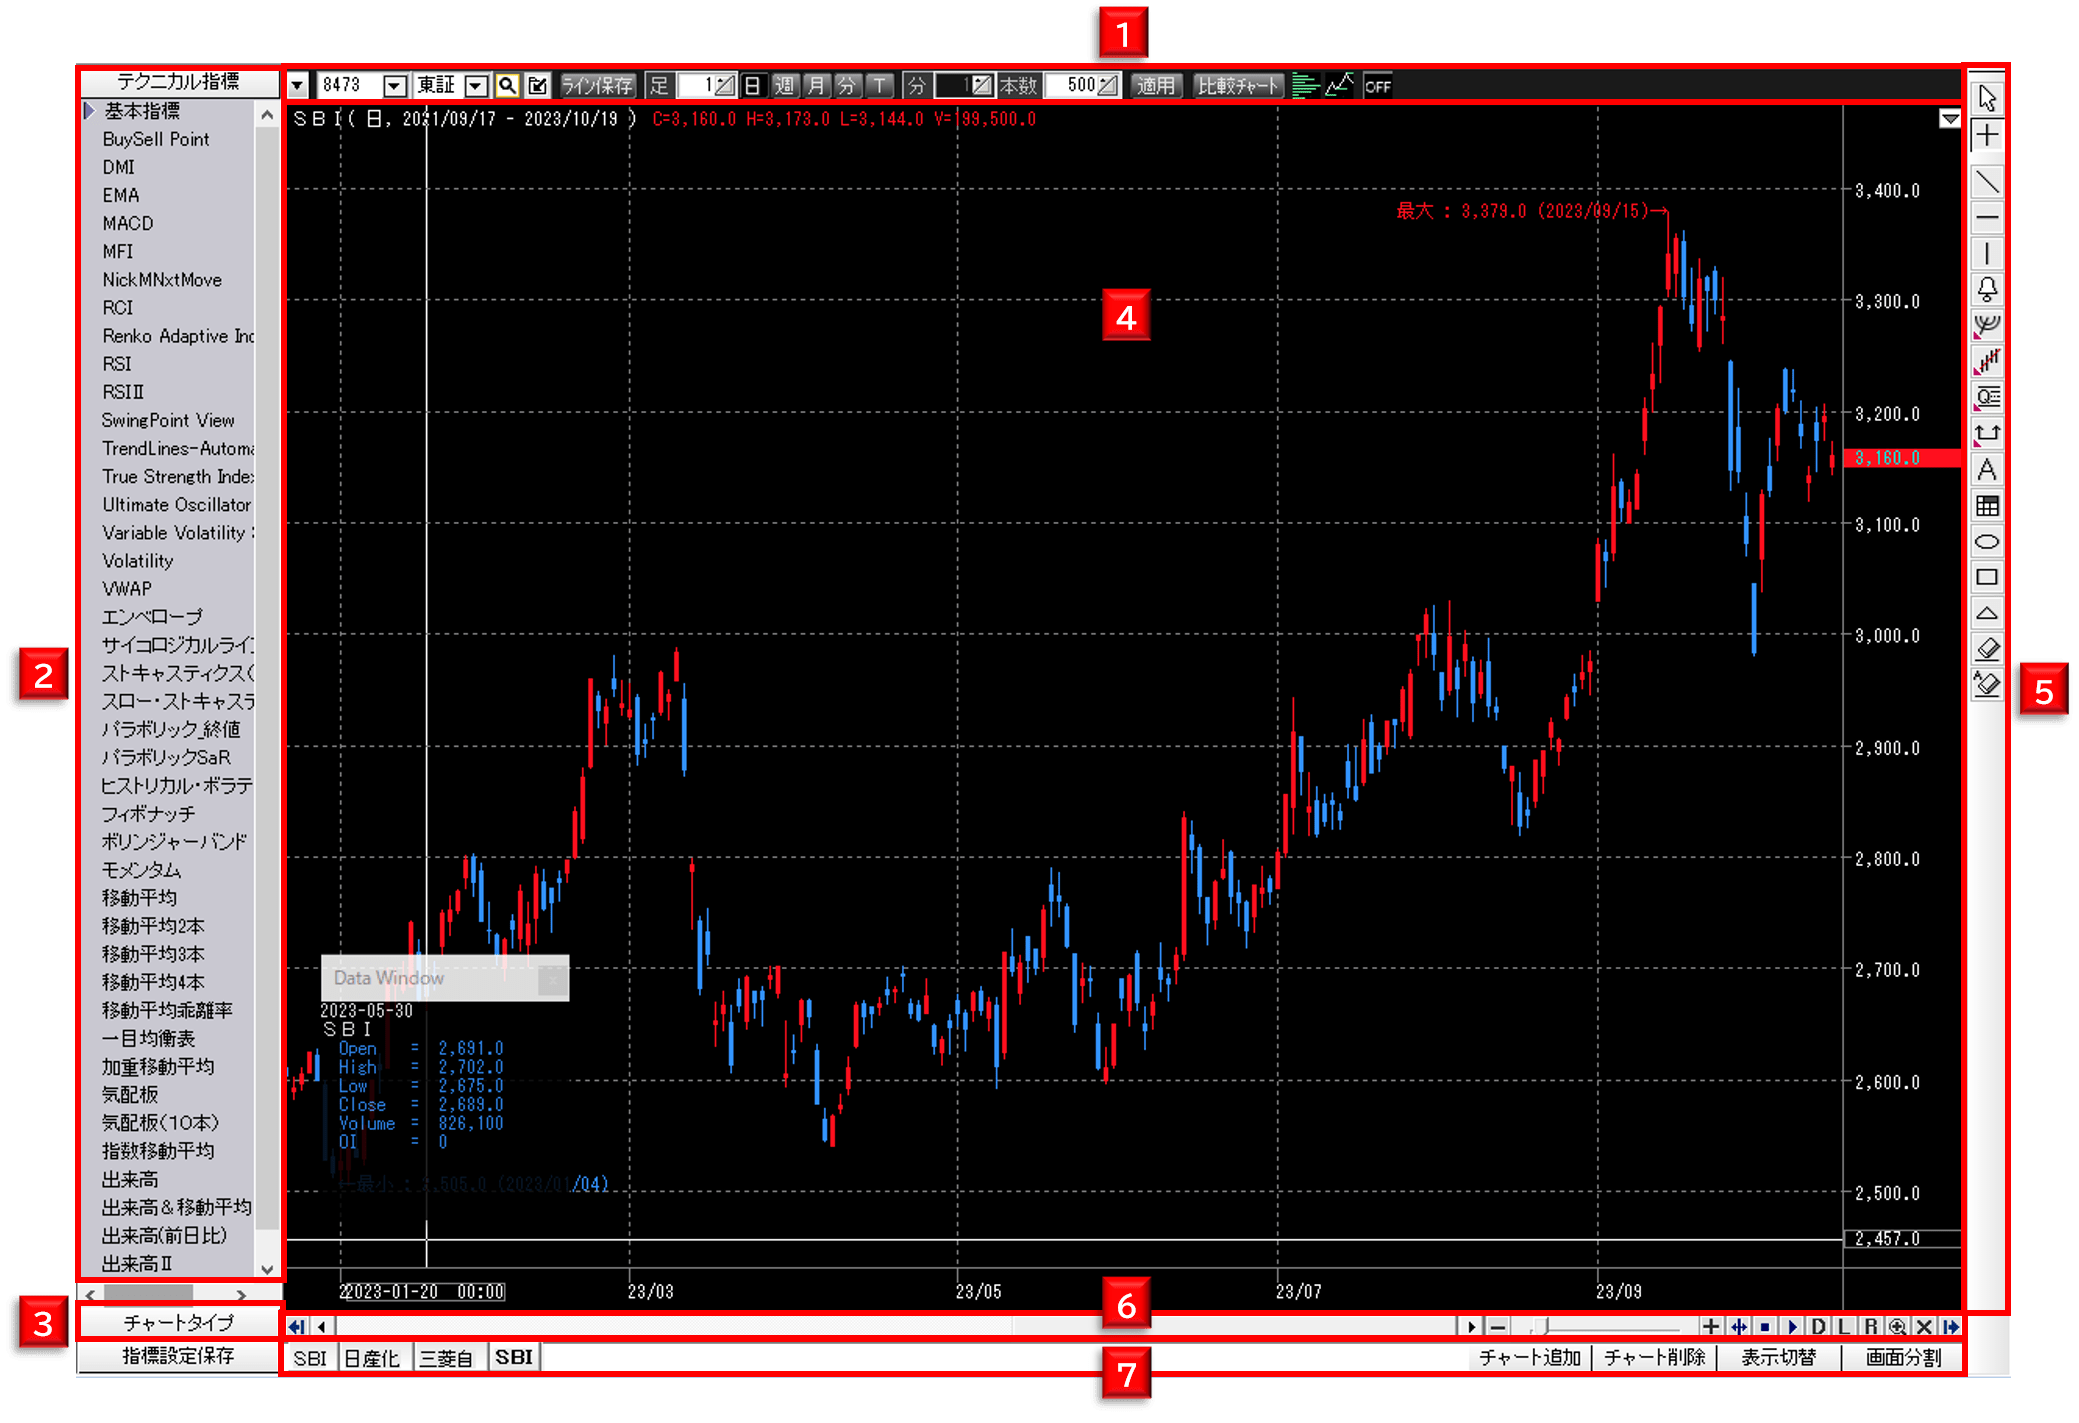Image resolution: width=2079 pixels, height=1423 pixels.
Task: Close the Data Window overlay
Action: click(551, 980)
